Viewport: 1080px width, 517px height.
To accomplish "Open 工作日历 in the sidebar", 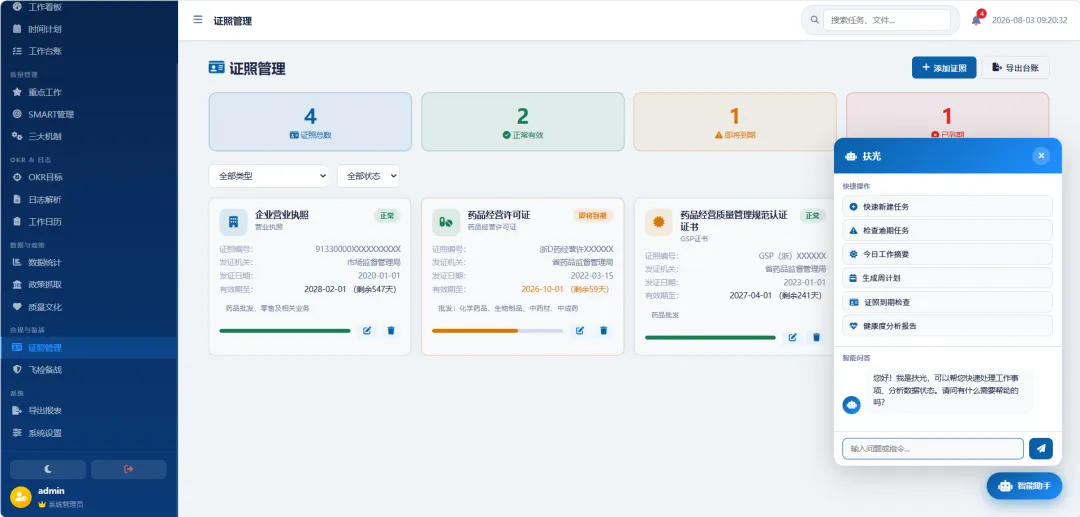I will [88, 222].
